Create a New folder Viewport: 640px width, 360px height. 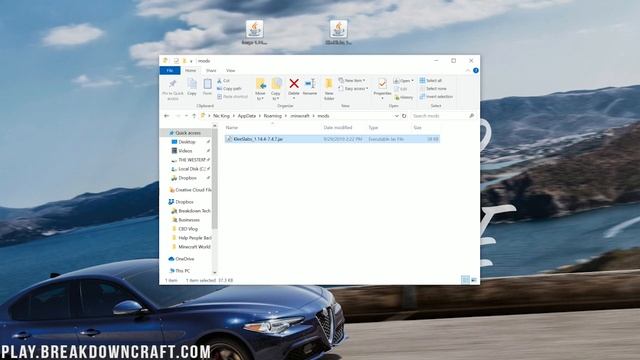[329, 89]
